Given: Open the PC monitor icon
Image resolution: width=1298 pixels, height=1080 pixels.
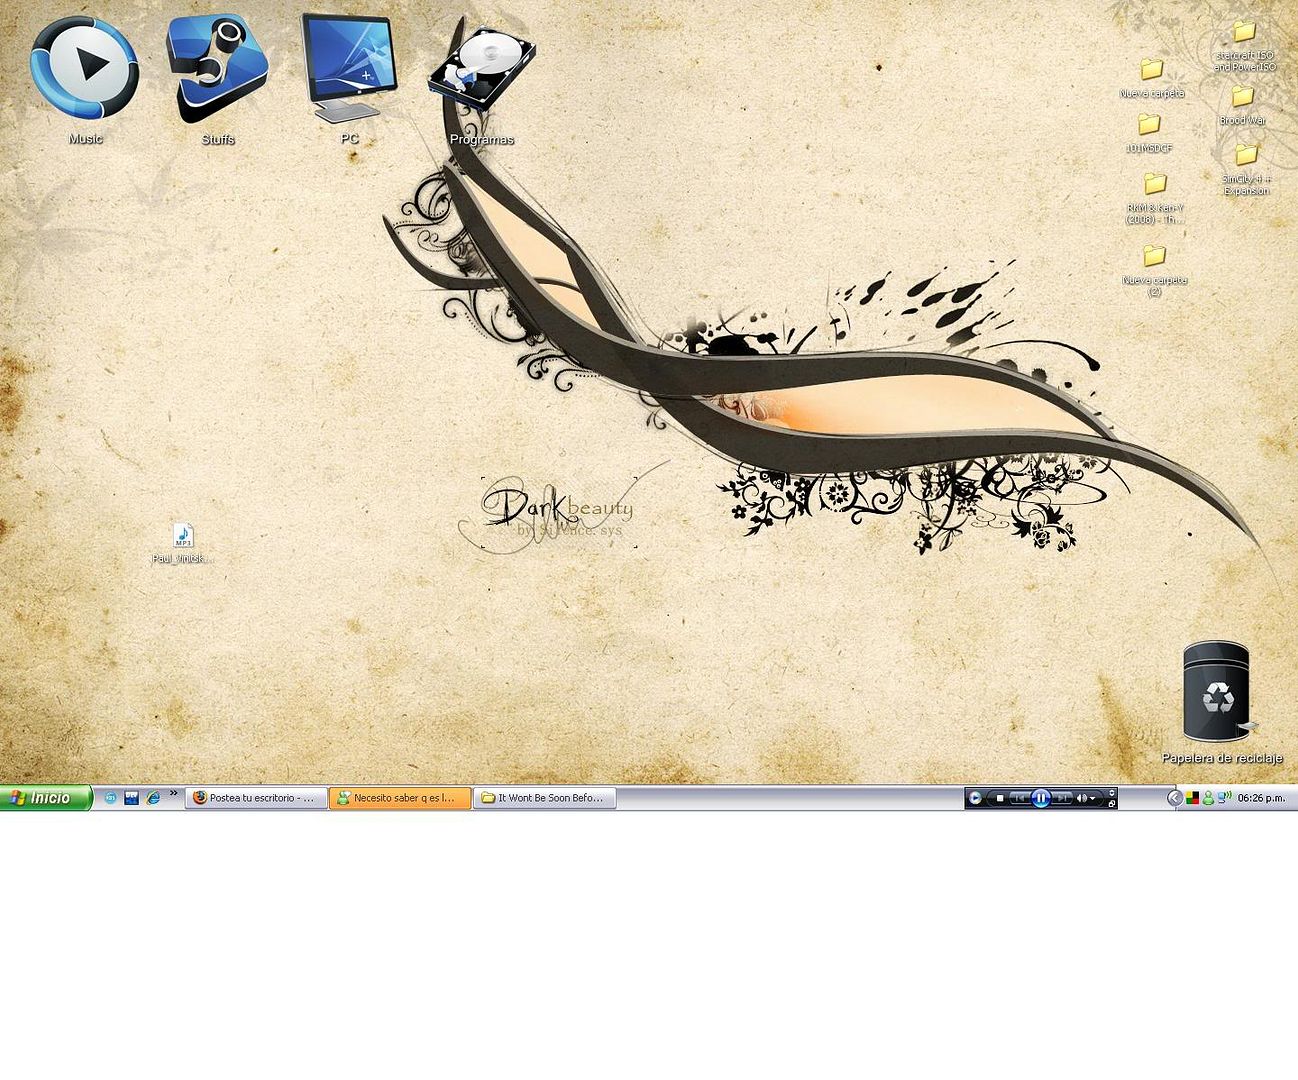Looking at the screenshot, I should click(x=349, y=68).
